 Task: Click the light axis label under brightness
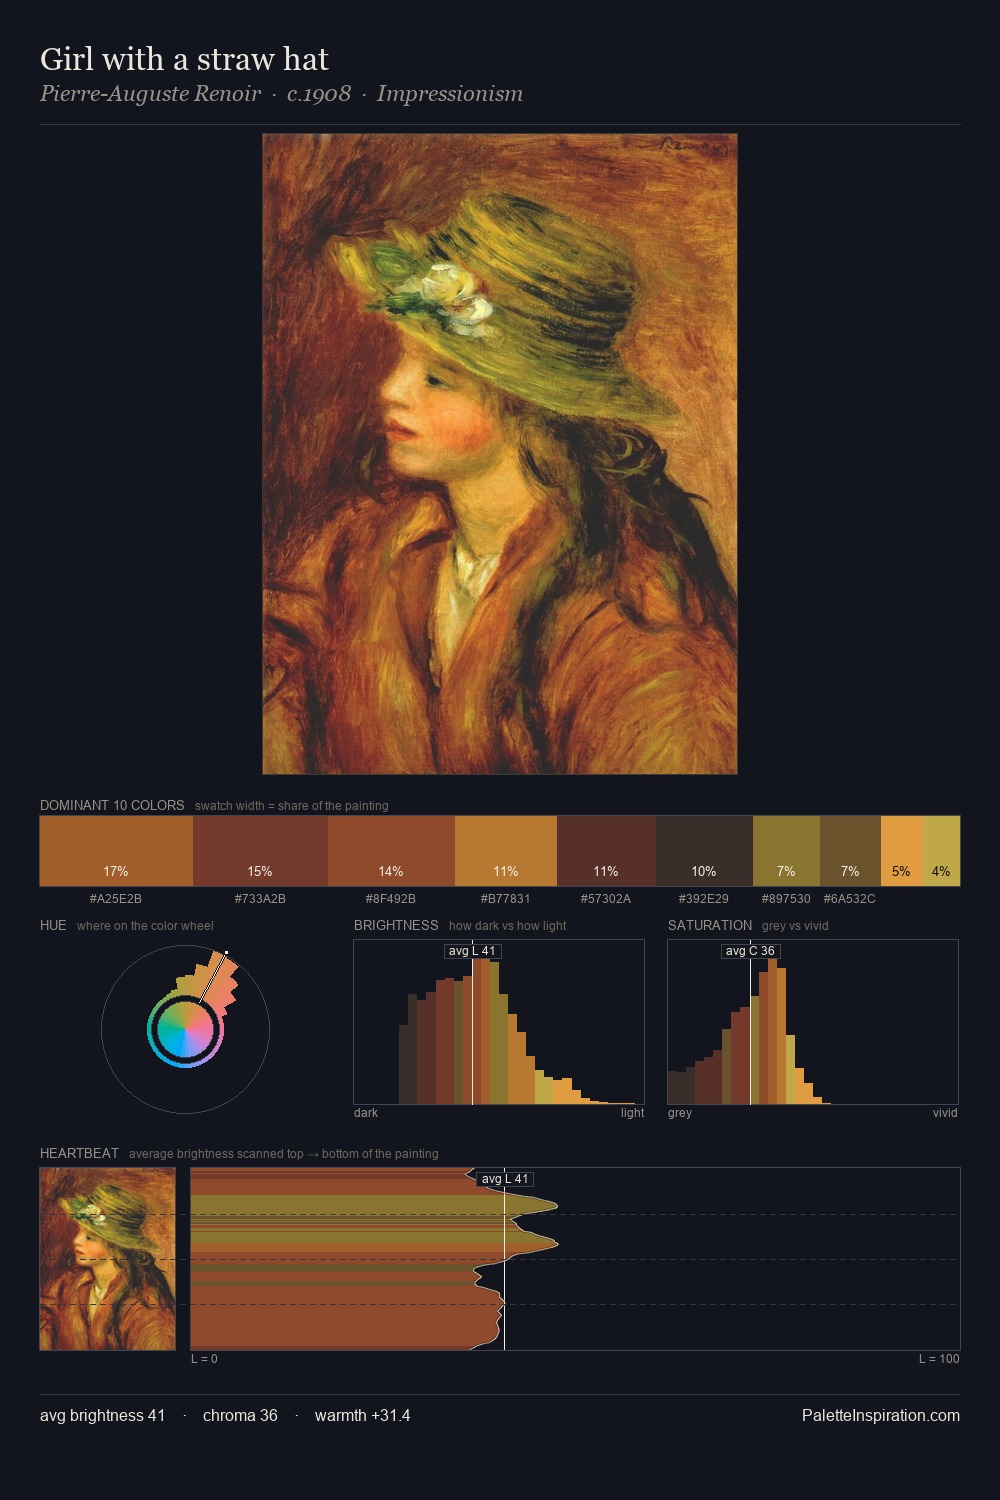[x=632, y=1113]
